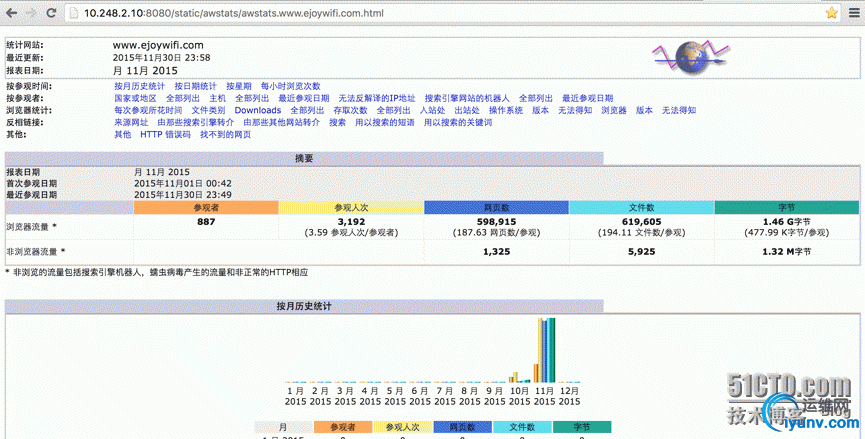Click orange 参观者 header in summary table
Screen dimensions: 865x439
point(206,207)
